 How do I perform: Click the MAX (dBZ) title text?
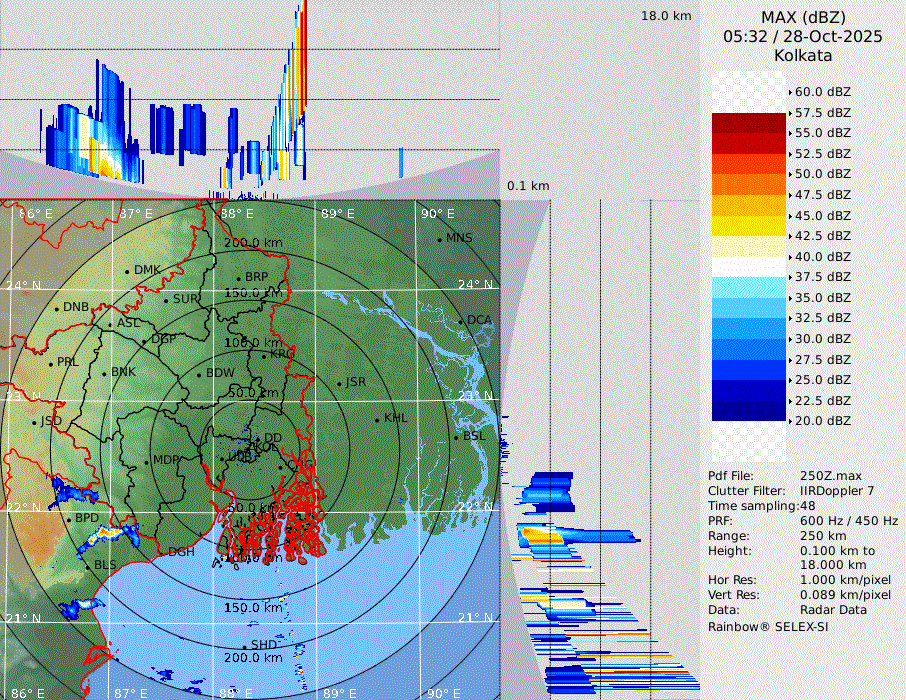coord(803,17)
